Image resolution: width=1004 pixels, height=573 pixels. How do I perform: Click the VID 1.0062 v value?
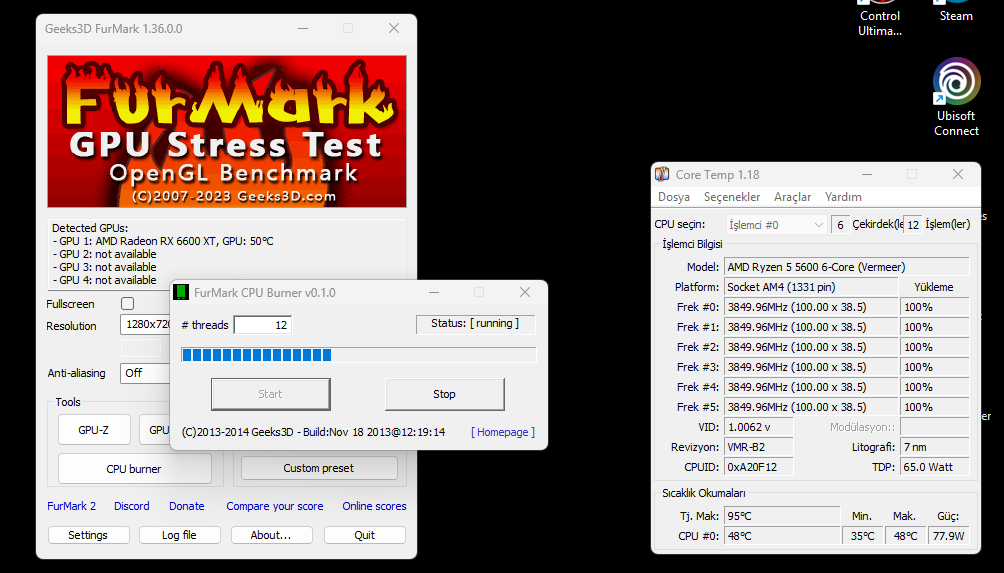click(759, 427)
